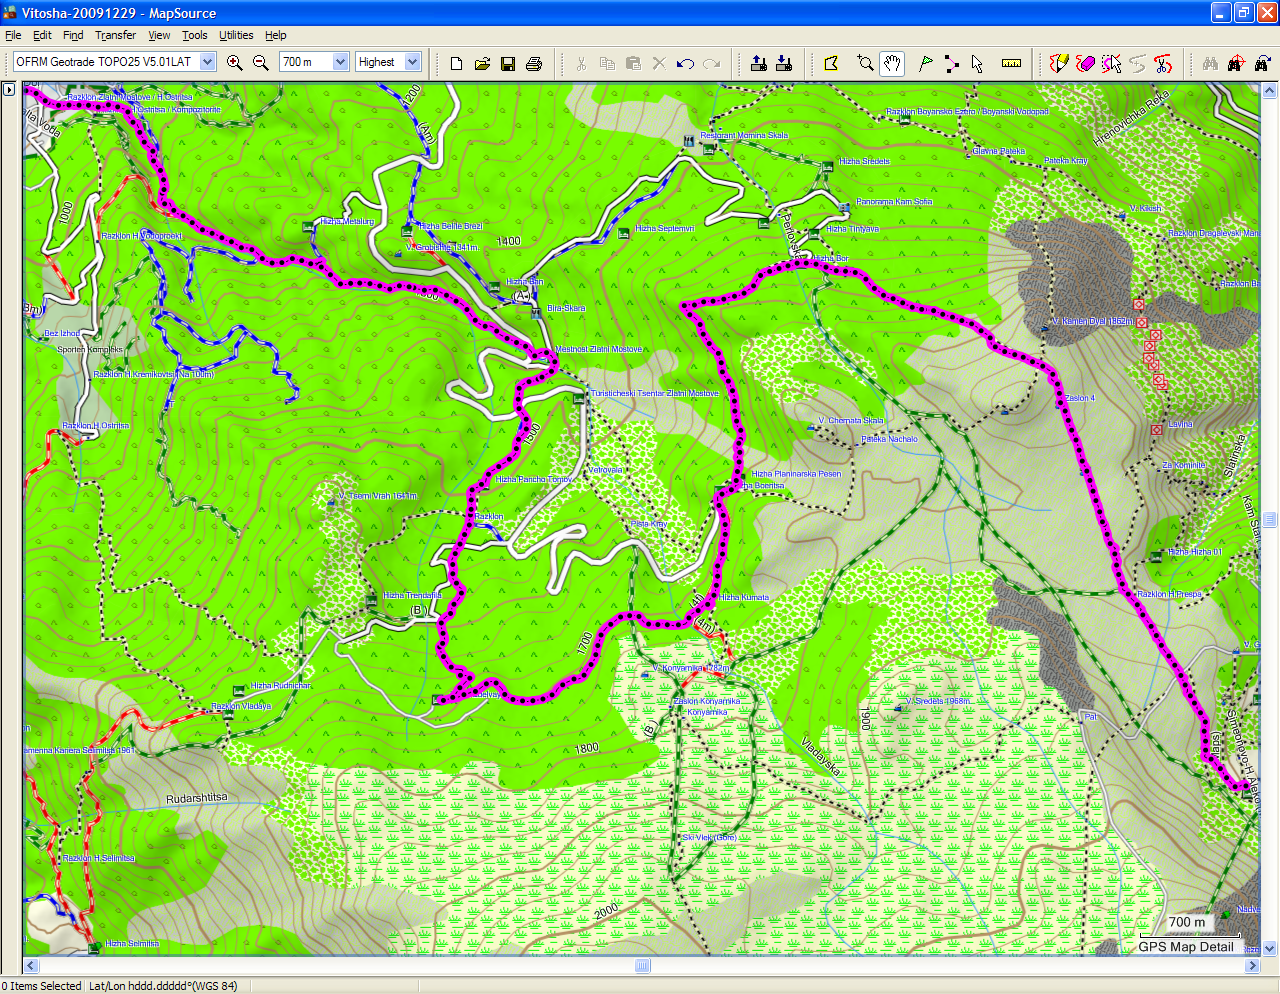The image size is (1280, 994).
Task: Select the Track Divide scissors tool
Action: (1163, 63)
